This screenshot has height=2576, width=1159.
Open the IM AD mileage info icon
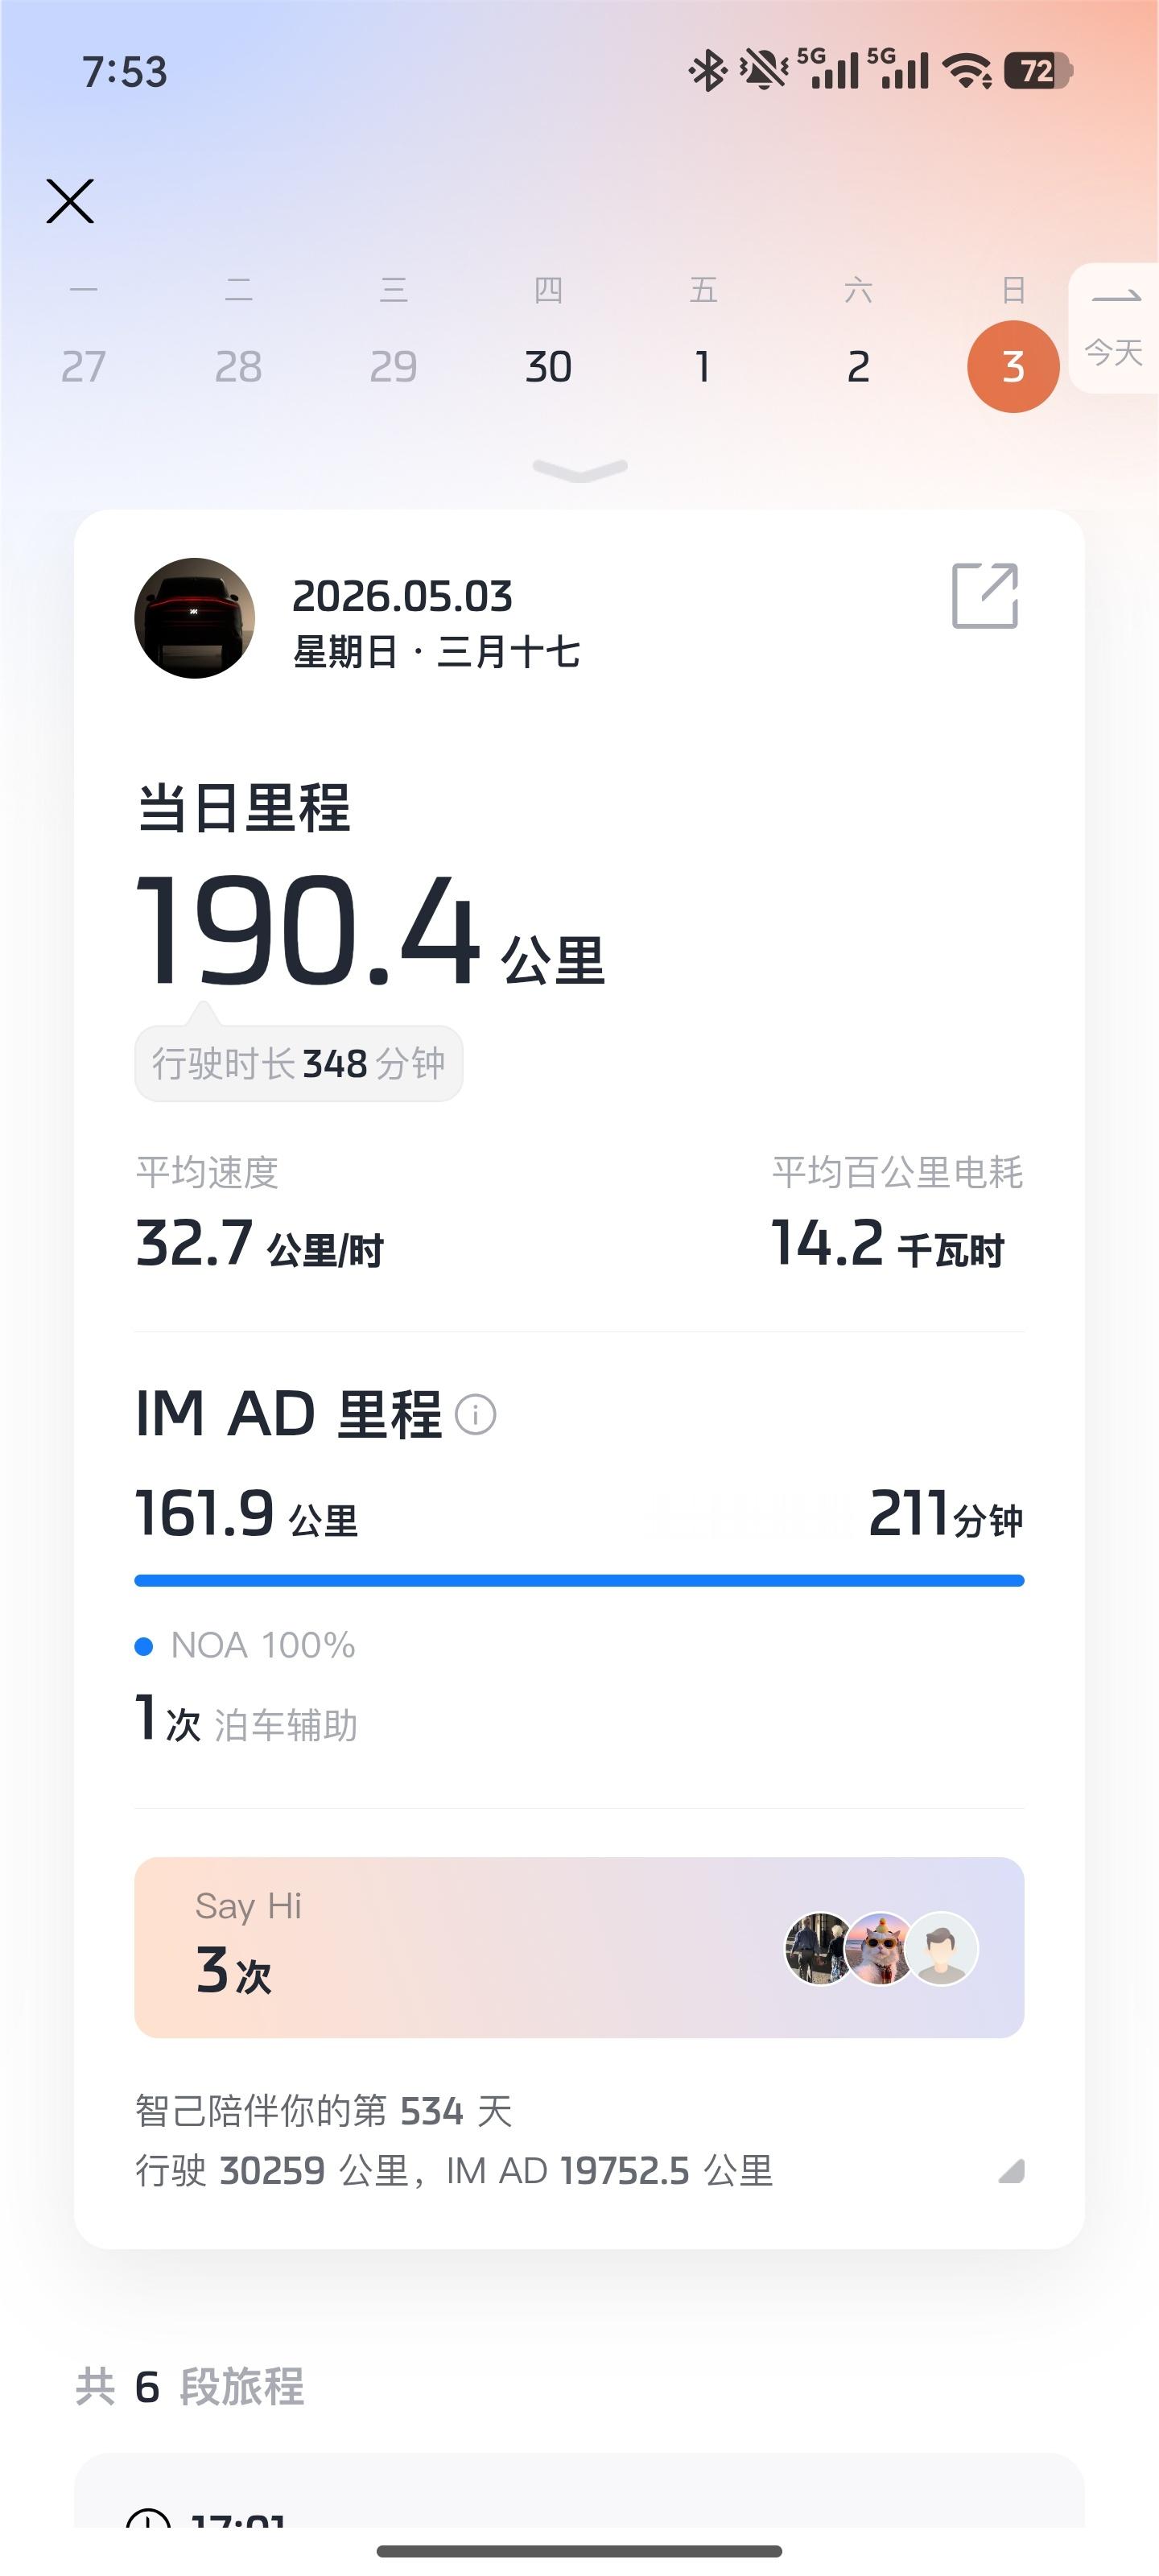(x=475, y=1415)
